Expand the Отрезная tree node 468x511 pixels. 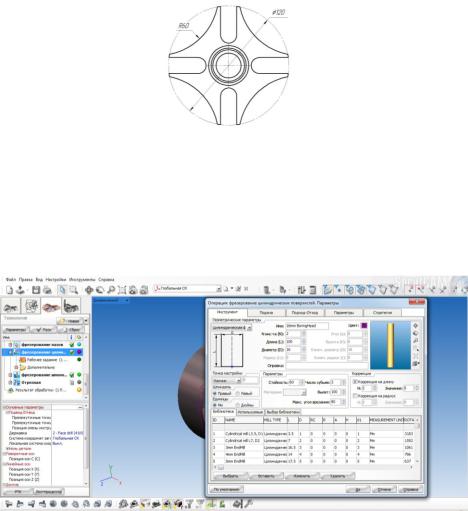coord(10,383)
